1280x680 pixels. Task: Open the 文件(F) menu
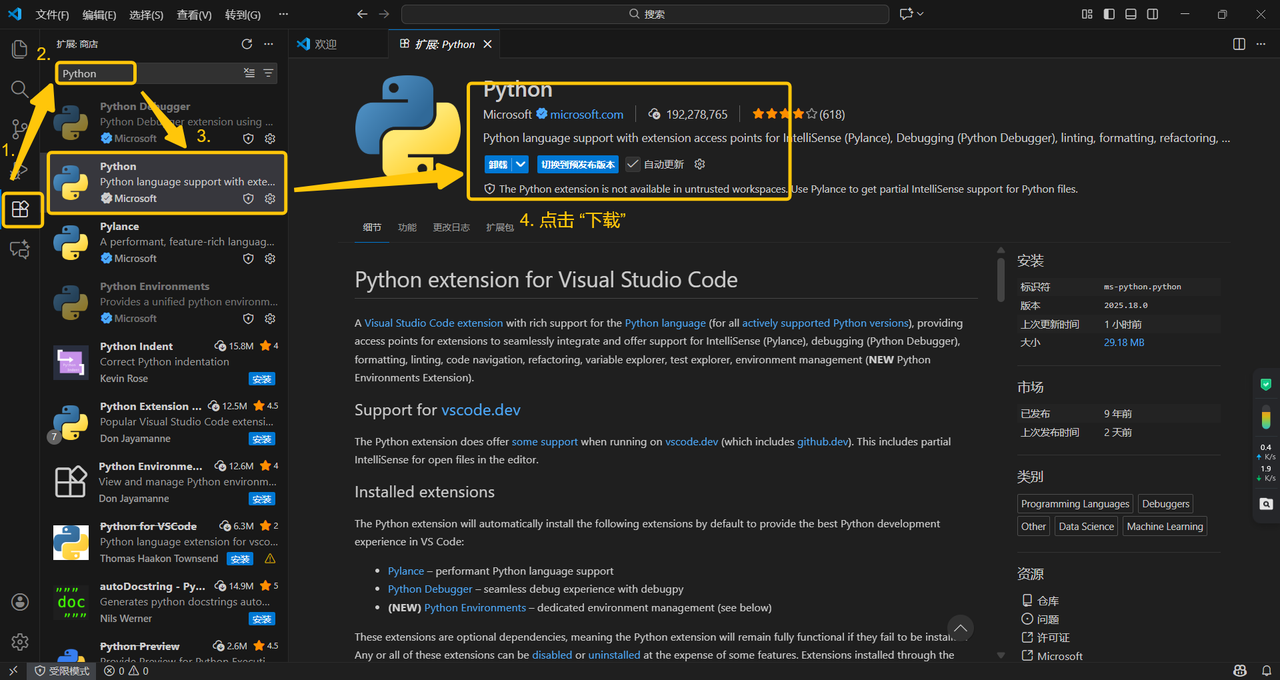click(52, 15)
